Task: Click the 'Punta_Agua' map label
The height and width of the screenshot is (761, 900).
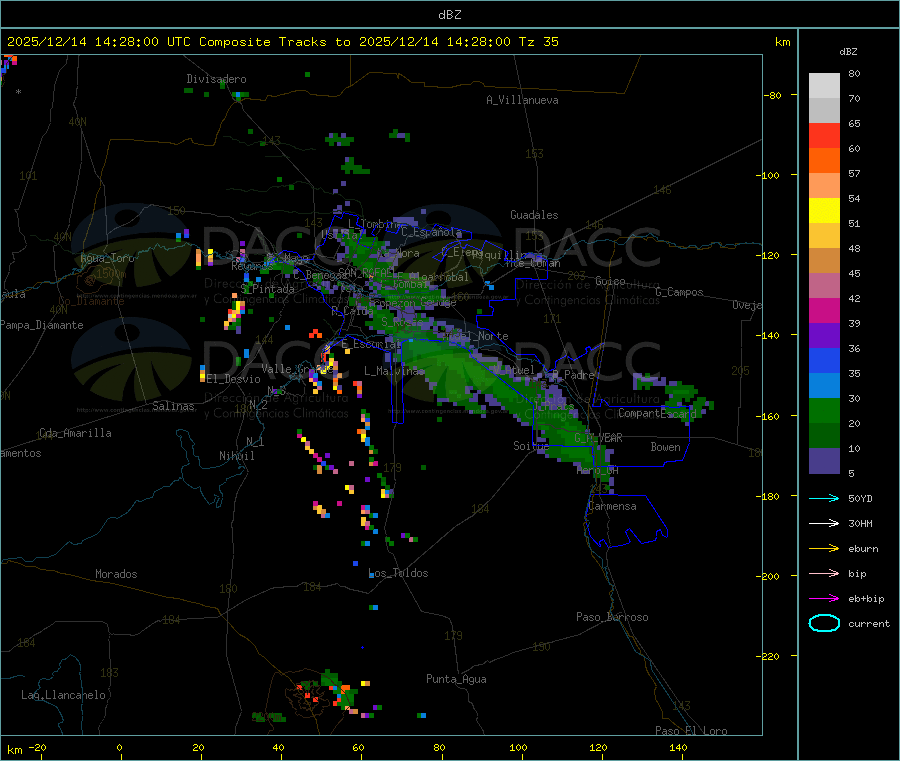Action: pyautogui.click(x=456, y=679)
